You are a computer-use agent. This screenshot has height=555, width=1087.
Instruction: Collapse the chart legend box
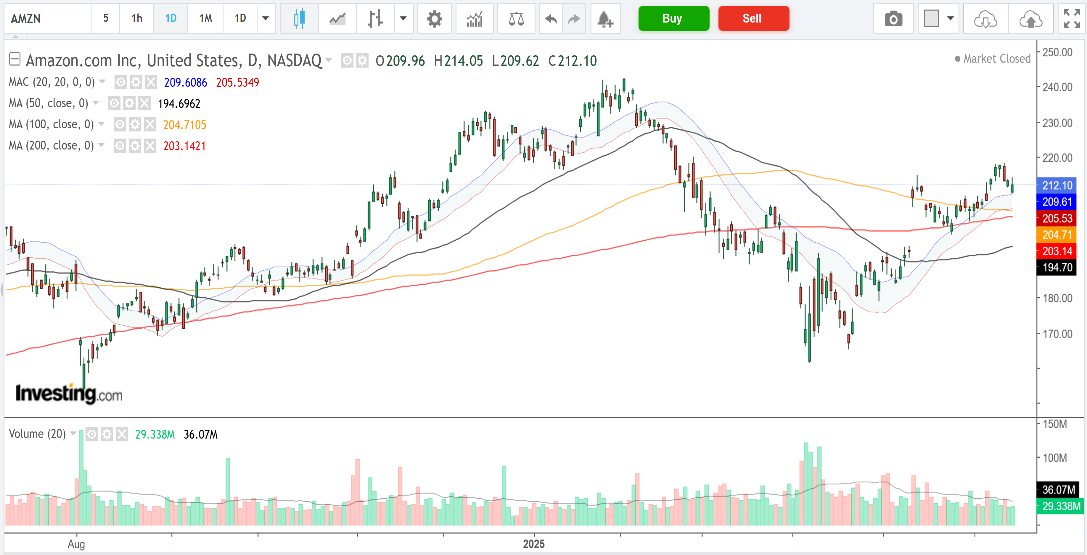(x=14, y=60)
